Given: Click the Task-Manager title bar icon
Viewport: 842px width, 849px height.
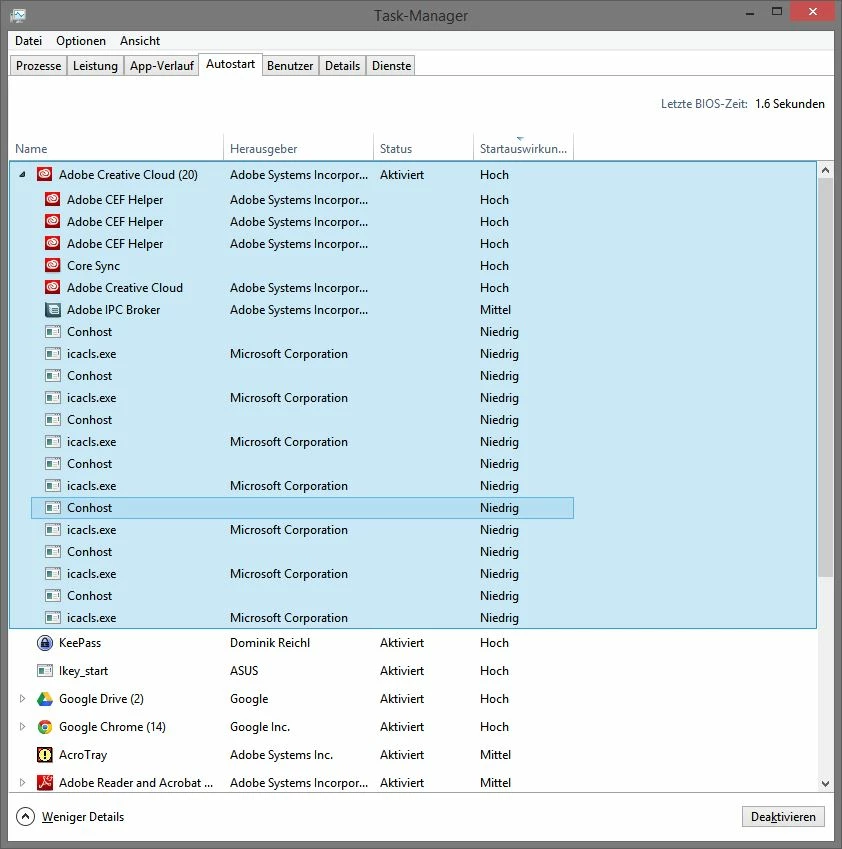Looking at the screenshot, I should pos(18,15).
